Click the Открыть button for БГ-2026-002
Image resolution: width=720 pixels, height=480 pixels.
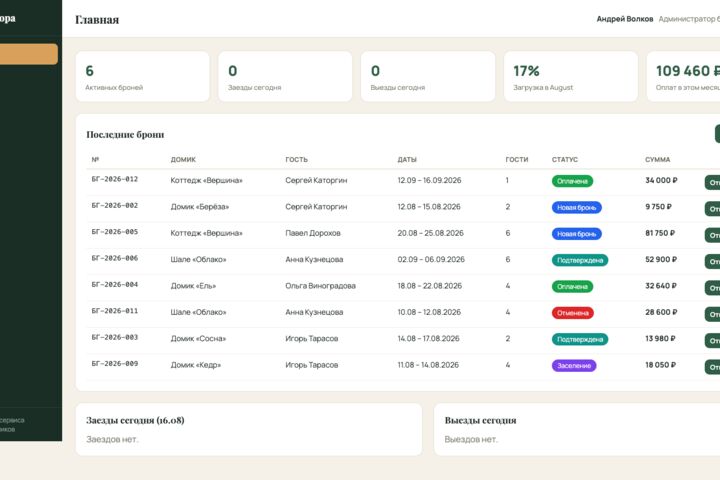pyautogui.click(x=713, y=209)
